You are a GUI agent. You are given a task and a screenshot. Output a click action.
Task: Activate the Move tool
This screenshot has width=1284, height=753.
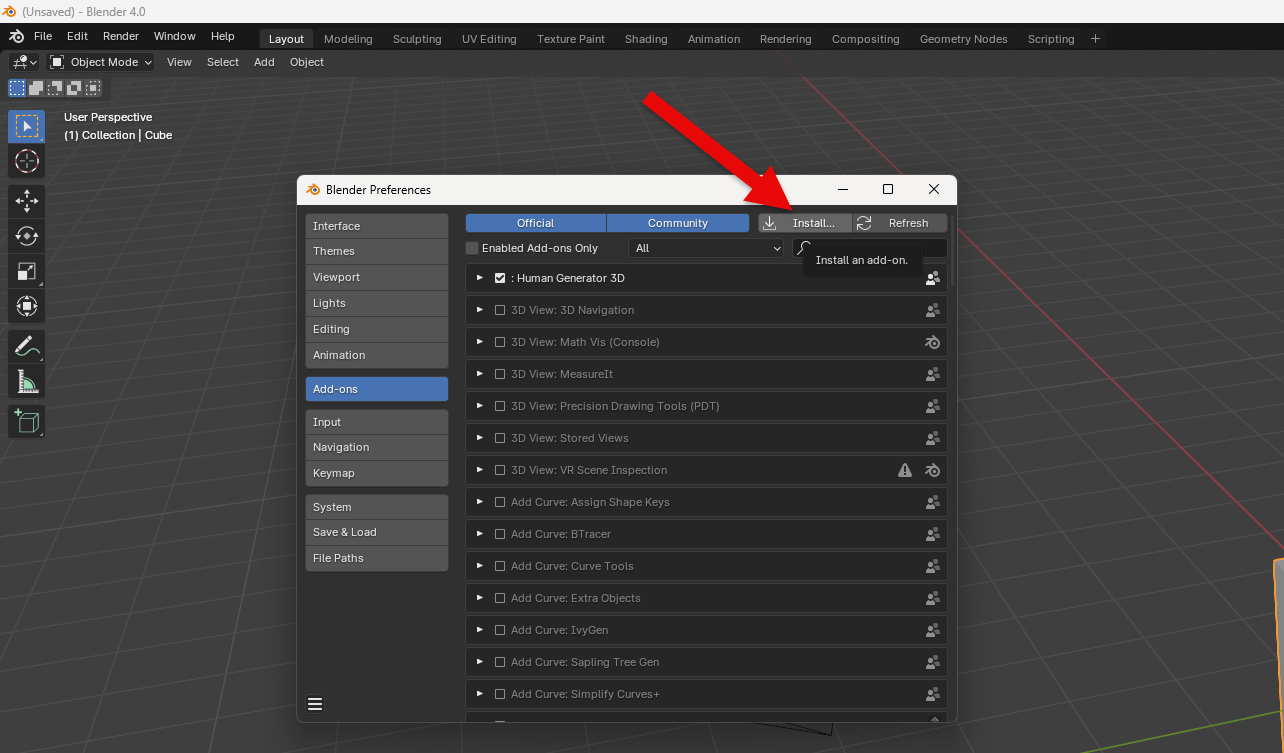tap(27, 201)
